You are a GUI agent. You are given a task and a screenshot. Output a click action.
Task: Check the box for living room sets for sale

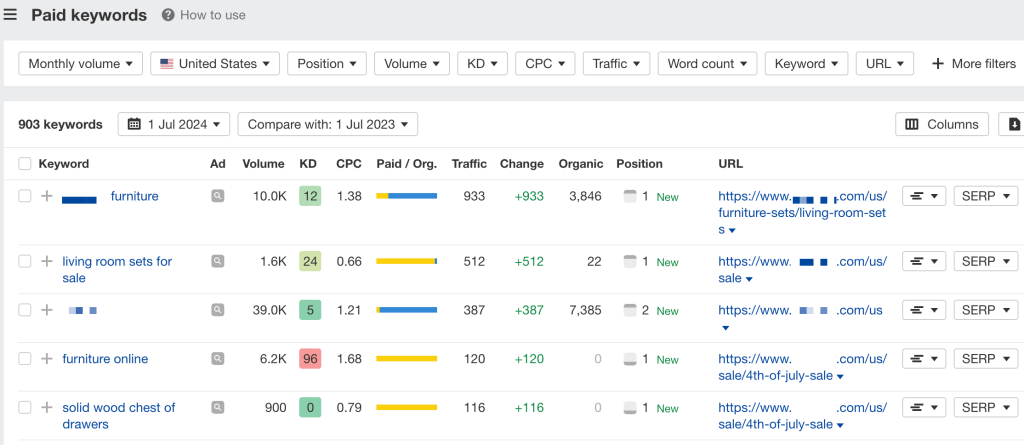[25, 261]
